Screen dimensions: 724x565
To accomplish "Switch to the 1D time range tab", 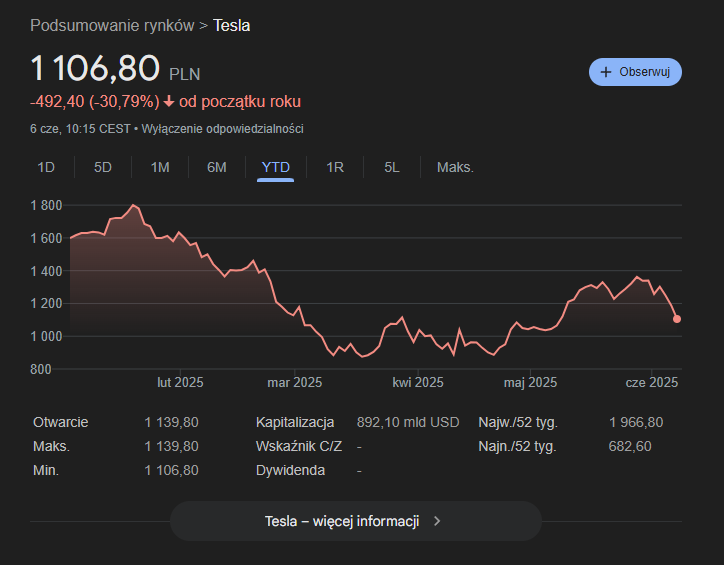I will point(46,167).
